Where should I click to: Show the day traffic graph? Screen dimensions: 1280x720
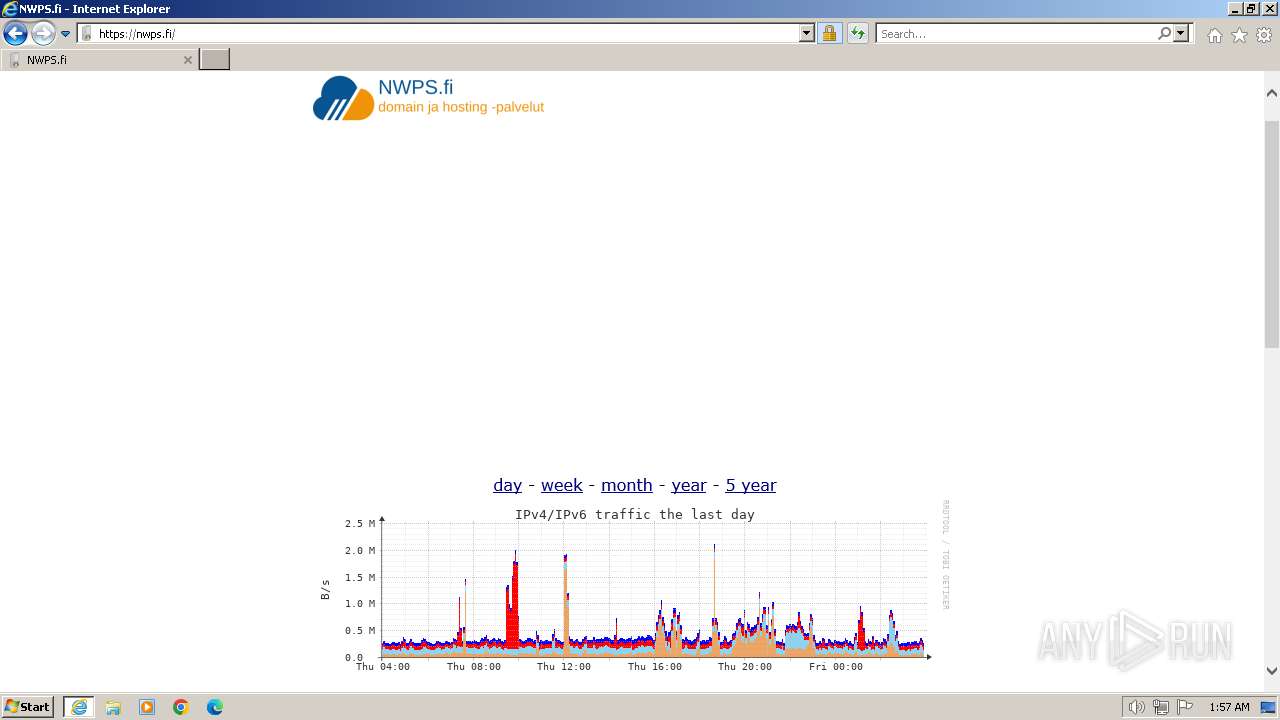(x=507, y=485)
